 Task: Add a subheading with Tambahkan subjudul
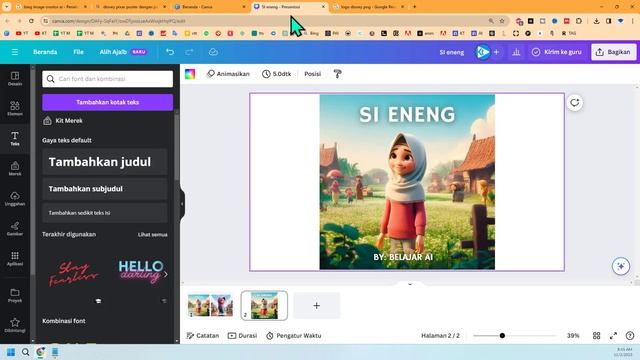tap(105, 189)
